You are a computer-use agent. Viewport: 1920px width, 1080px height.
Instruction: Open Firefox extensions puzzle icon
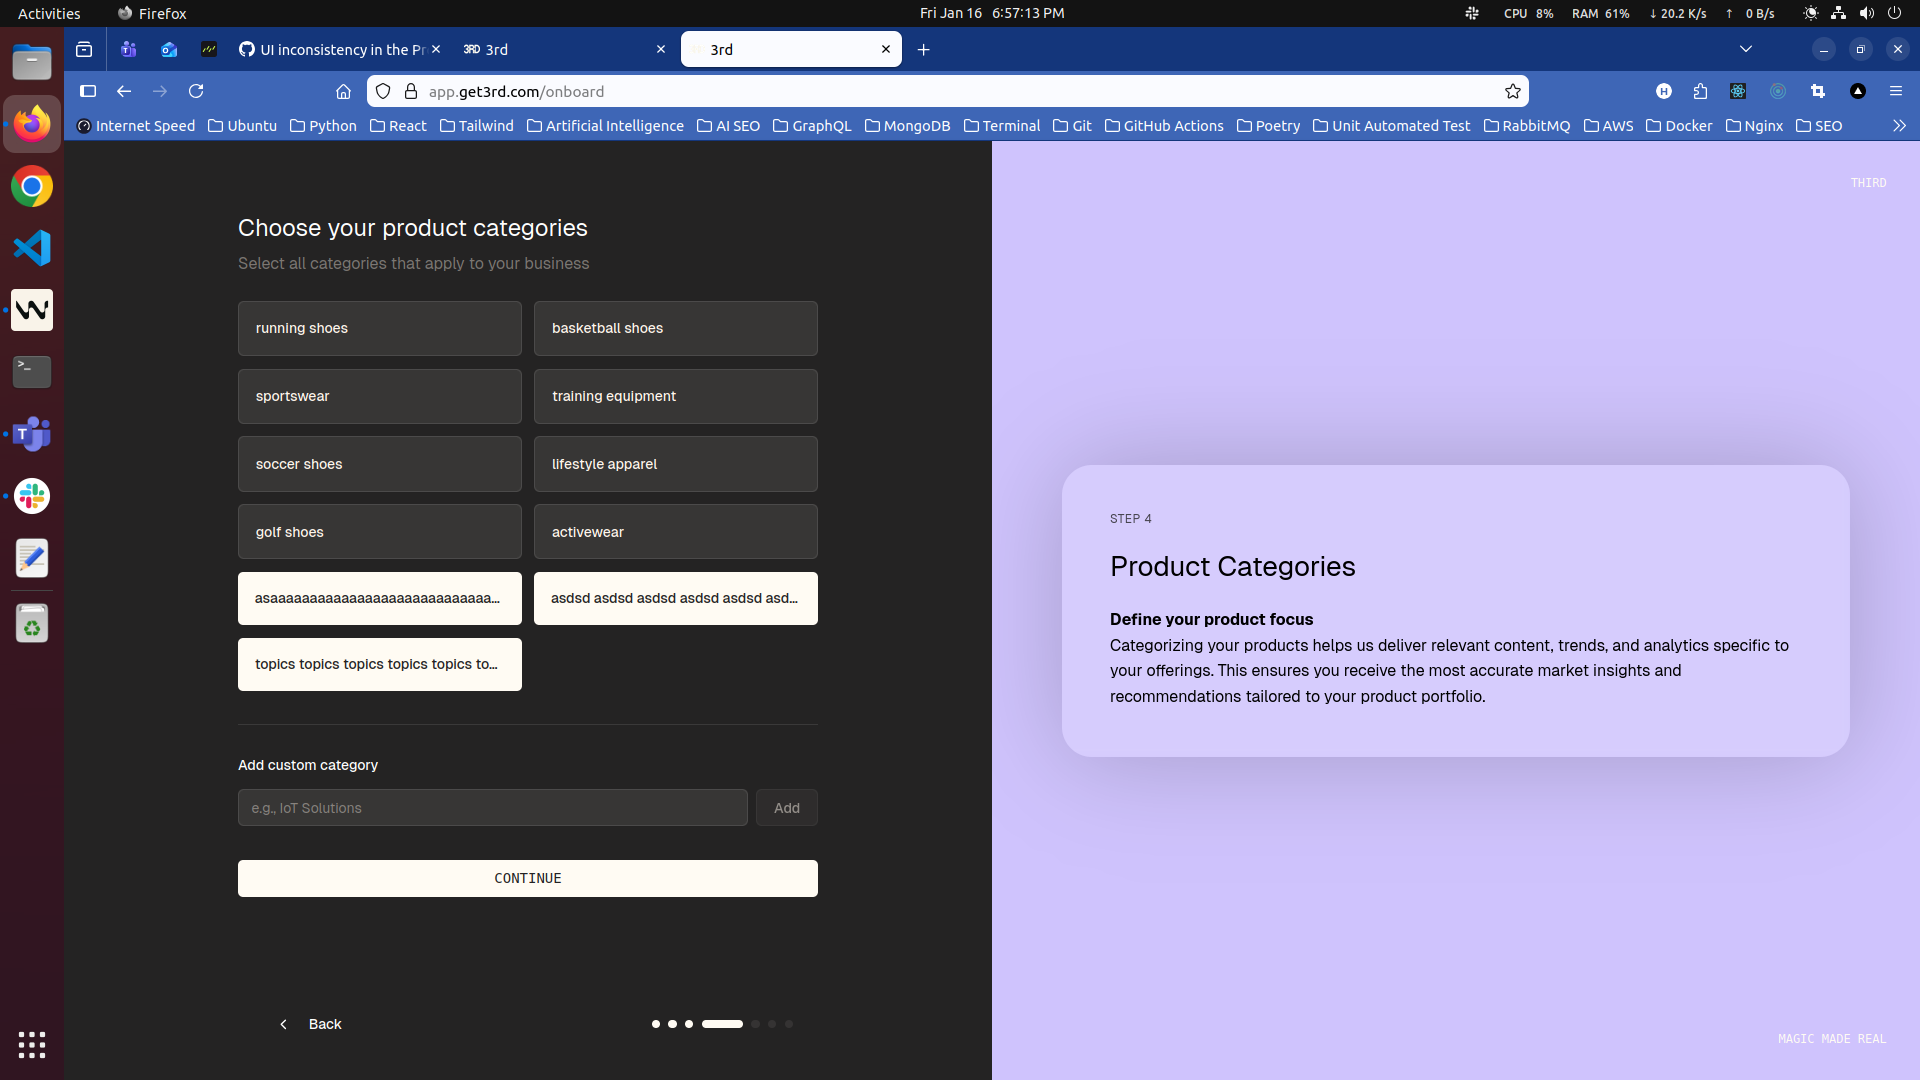(x=1700, y=91)
